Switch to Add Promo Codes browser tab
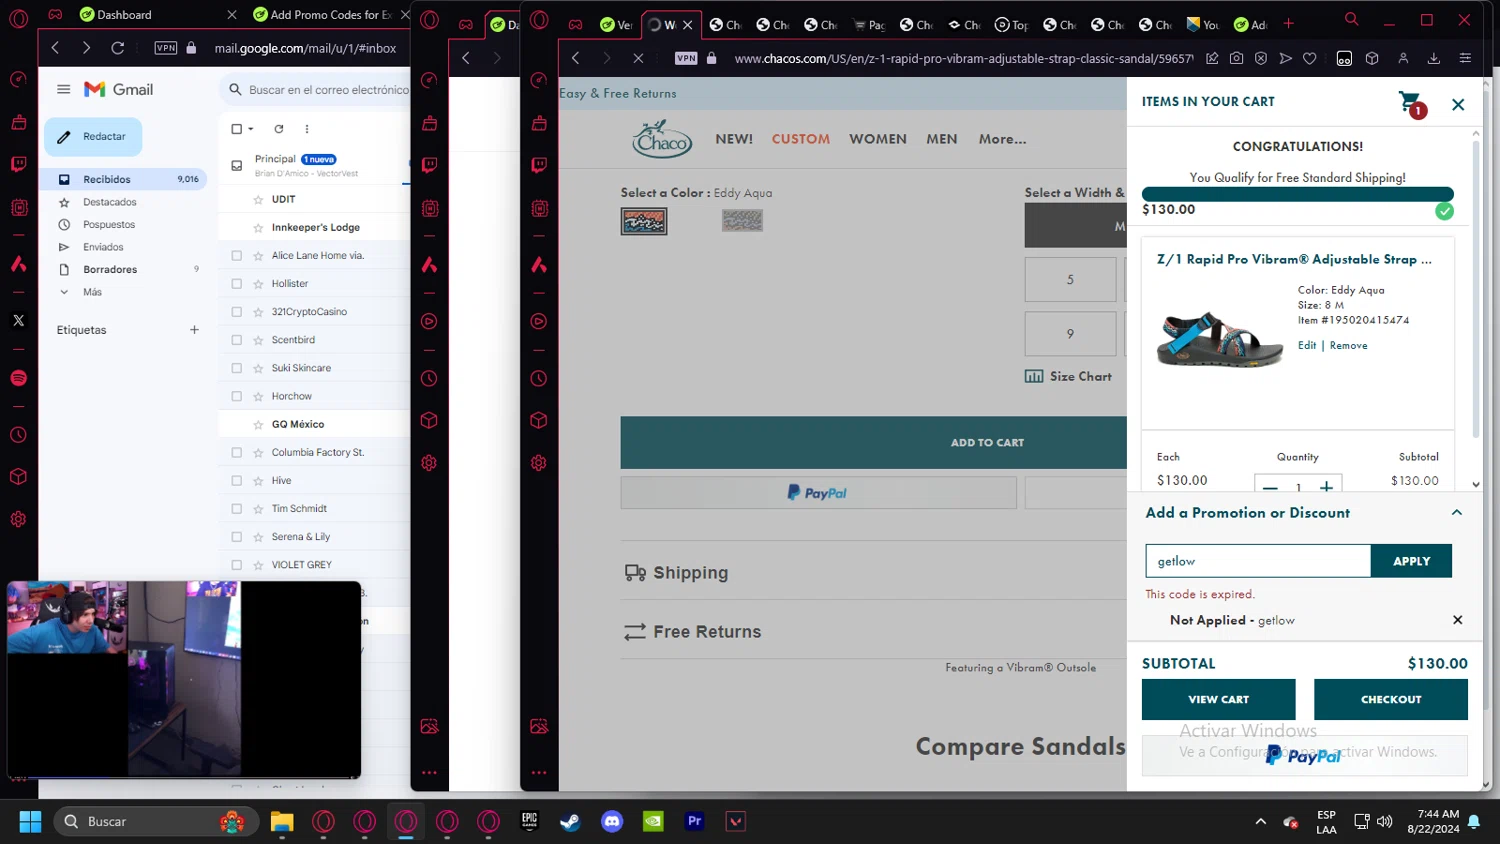The width and height of the screenshot is (1500, 844). [x=328, y=15]
